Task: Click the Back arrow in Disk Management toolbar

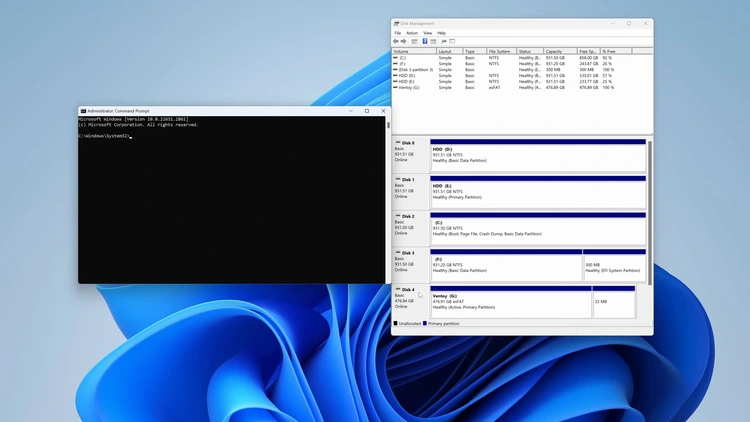Action: [x=396, y=42]
